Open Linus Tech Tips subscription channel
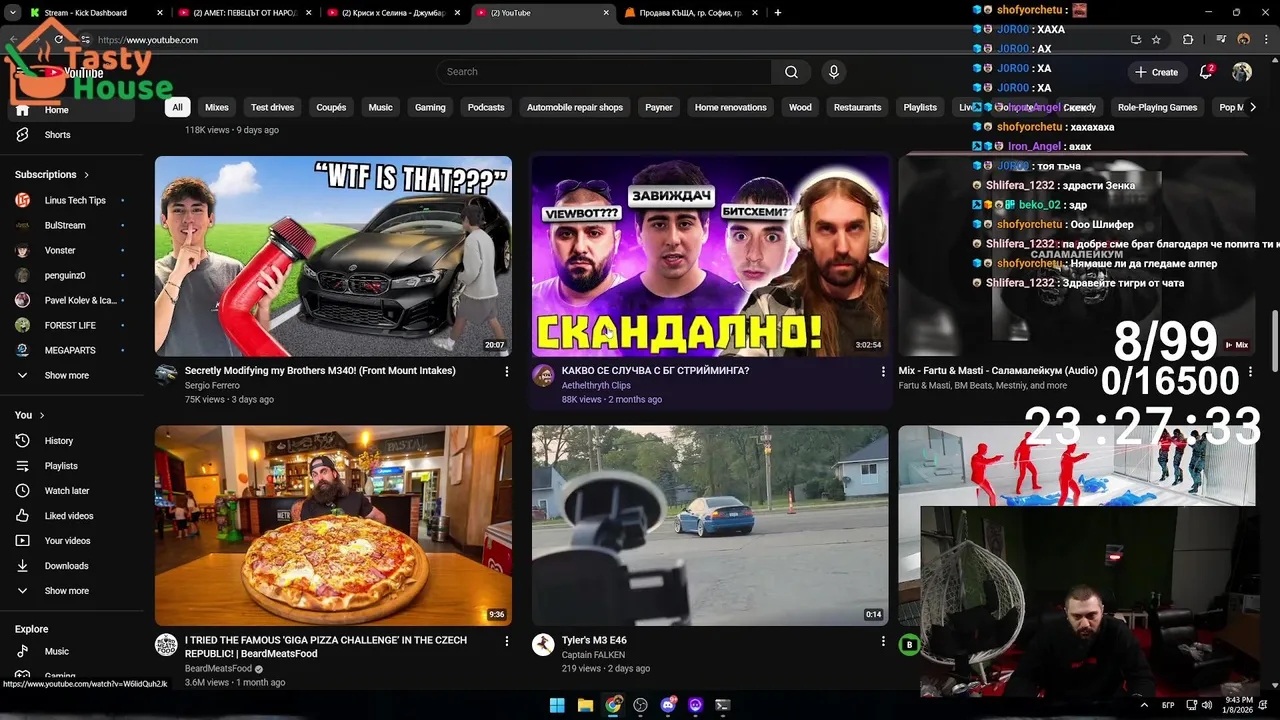Image resolution: width=1280 pixels, height=720 pixels. (x=75, y=200)
